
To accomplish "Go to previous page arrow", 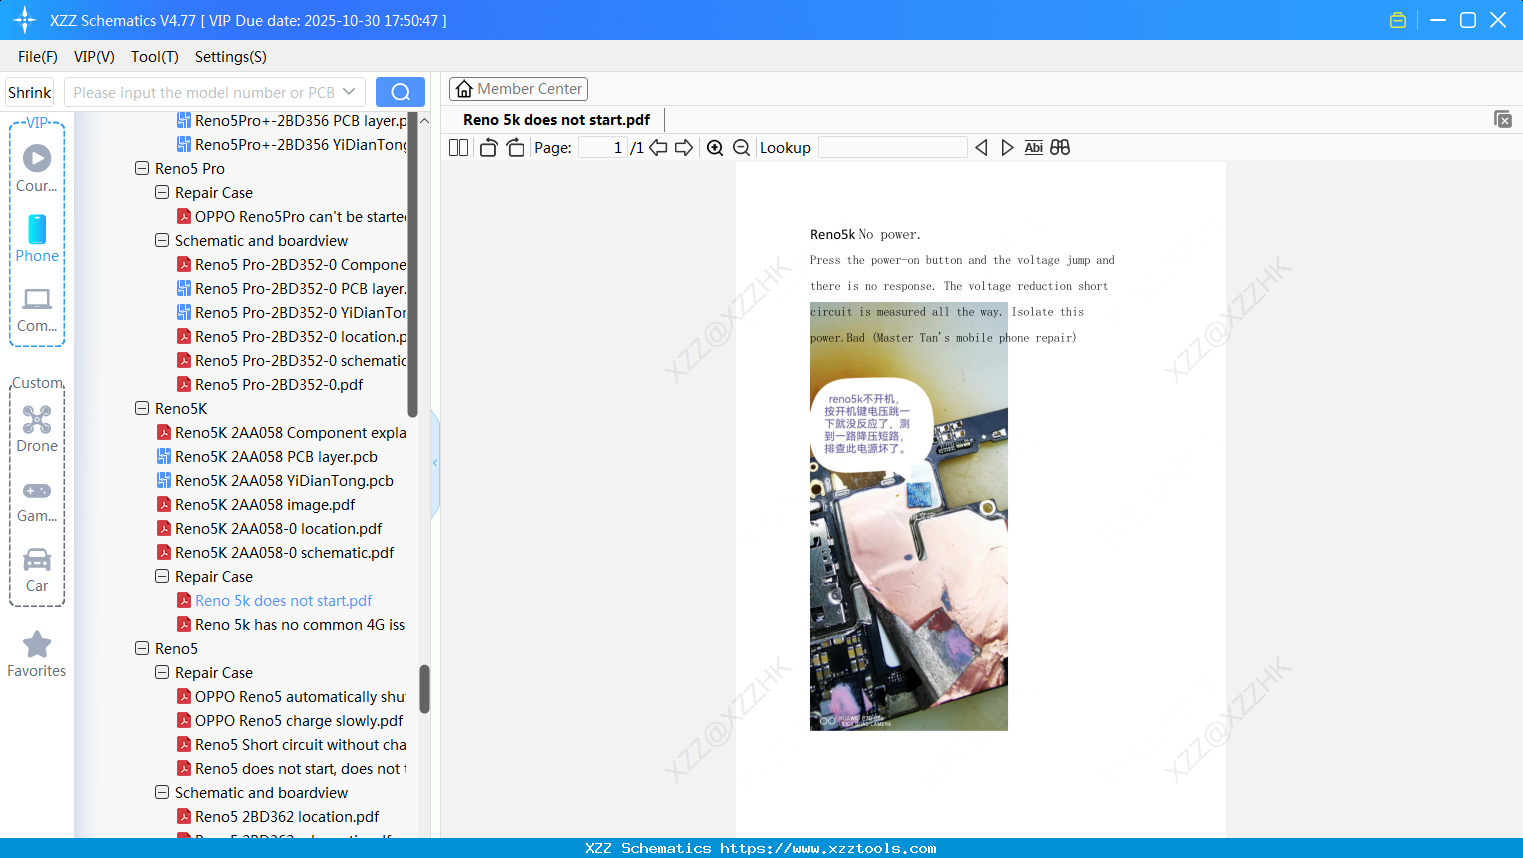I will click(658, 148).
